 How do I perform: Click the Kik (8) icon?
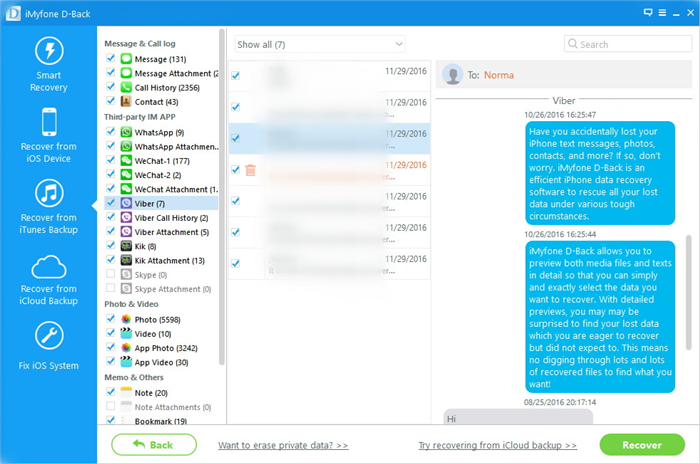[126, 247]
